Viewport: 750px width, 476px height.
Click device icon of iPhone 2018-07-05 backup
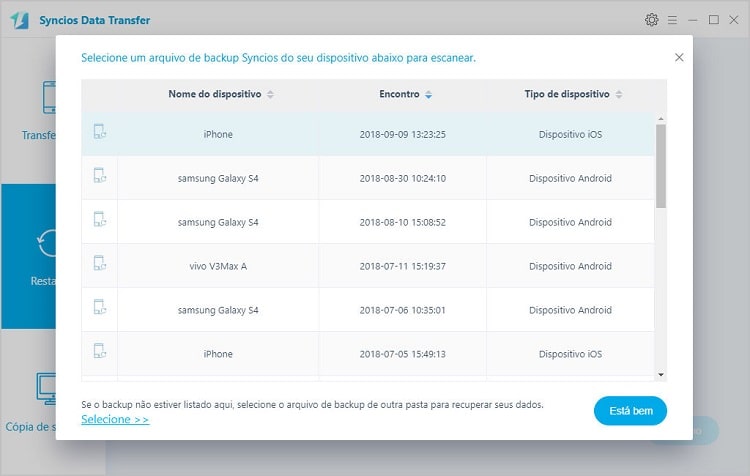tap(99, 351)
